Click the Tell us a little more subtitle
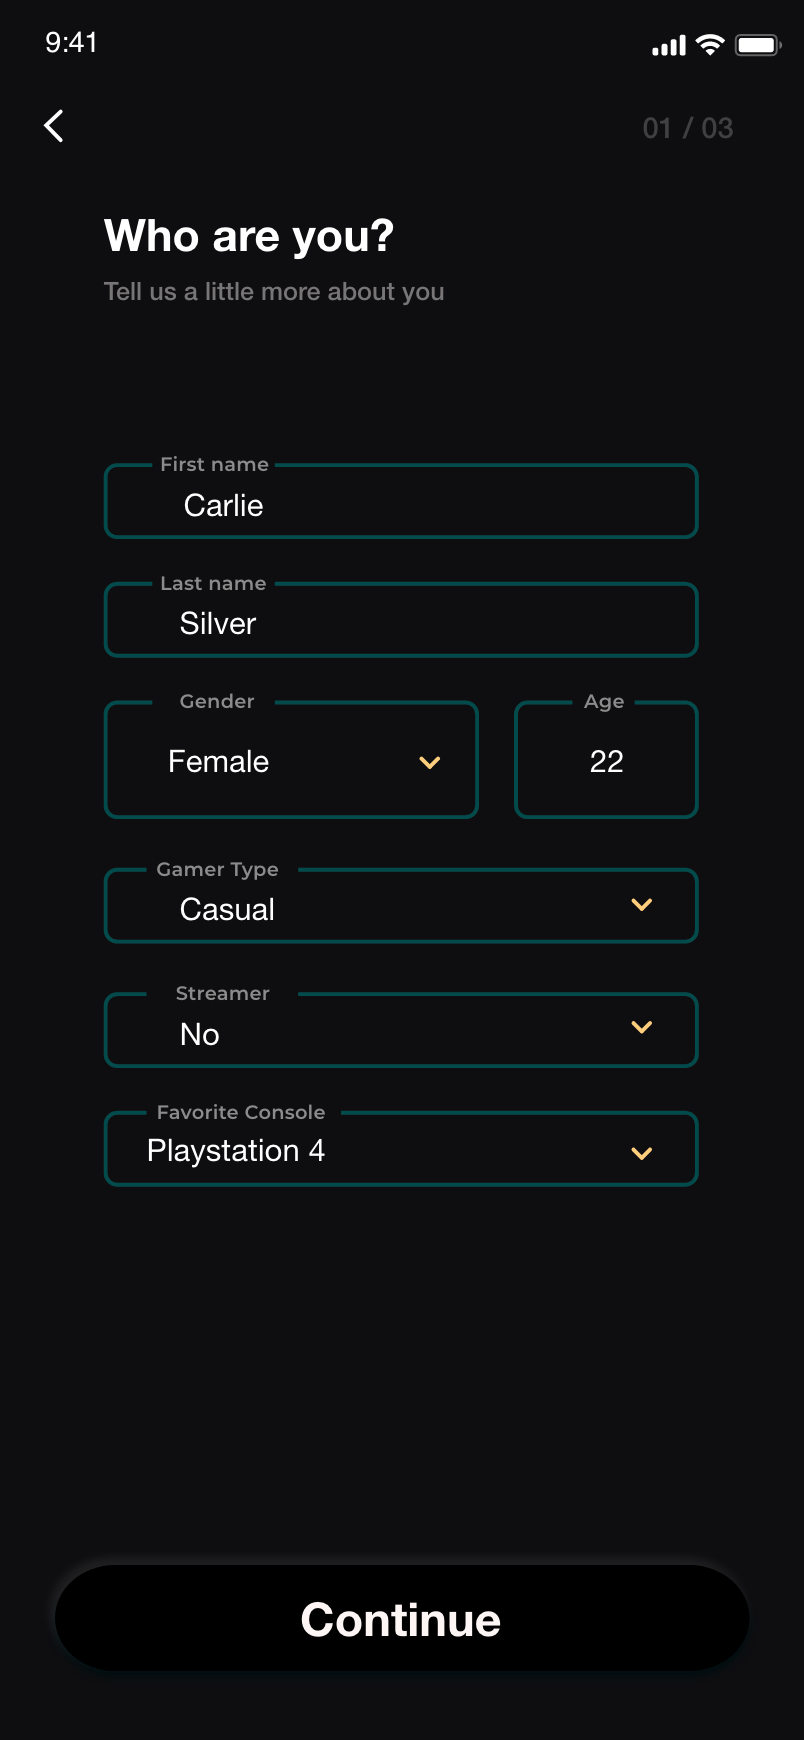Image resolution: width=804 pixels, height=1740 pixels. [274, 292]
